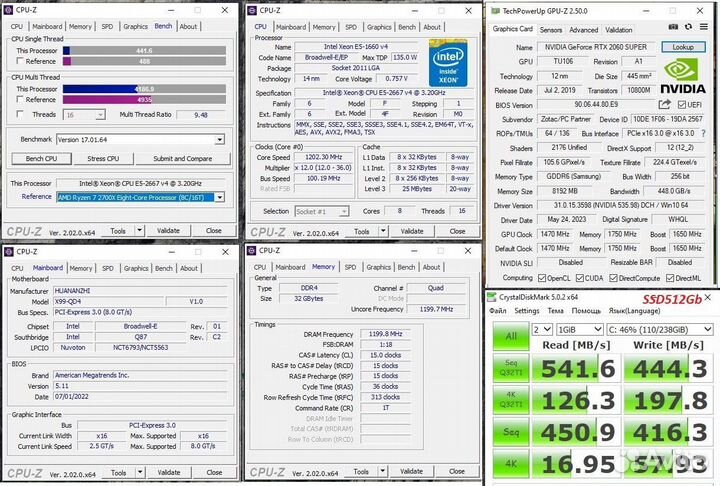Toggle the UEFI checkbox in GPU-Z
Viewport: 720px width, 486px height.
coord(682,103)
